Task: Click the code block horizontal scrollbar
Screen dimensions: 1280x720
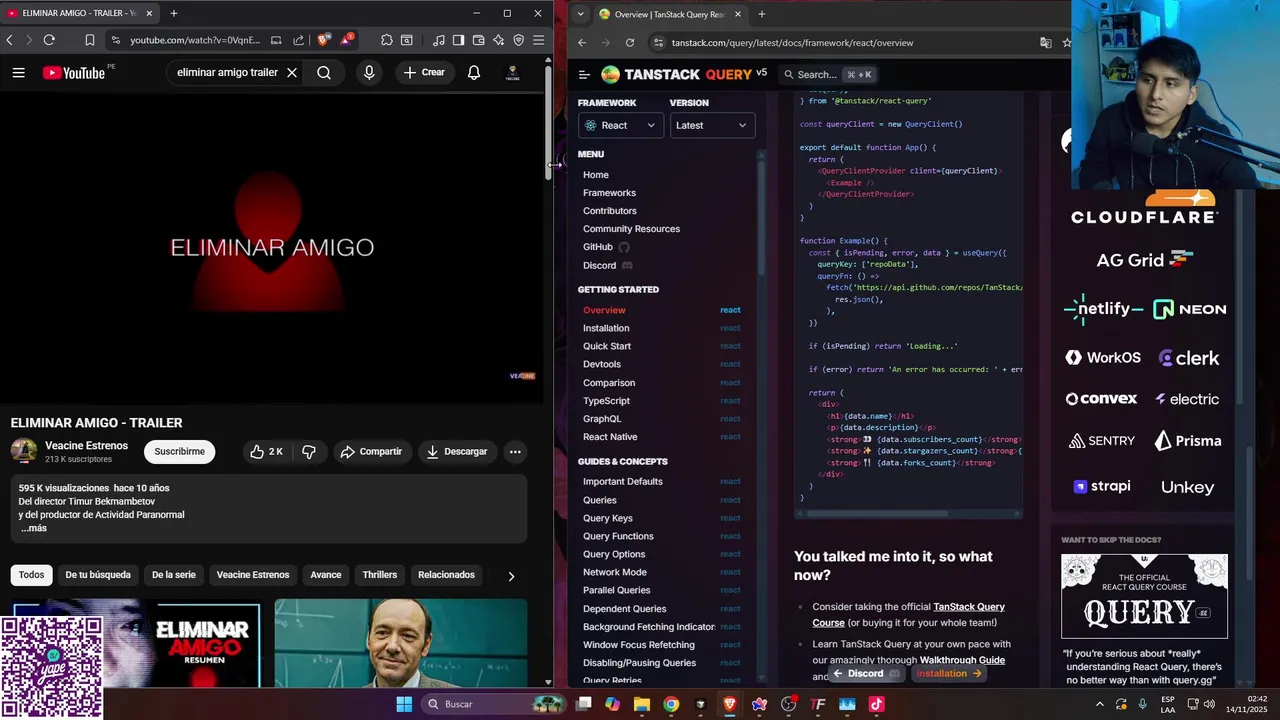Action: click(x=878, y=514)
